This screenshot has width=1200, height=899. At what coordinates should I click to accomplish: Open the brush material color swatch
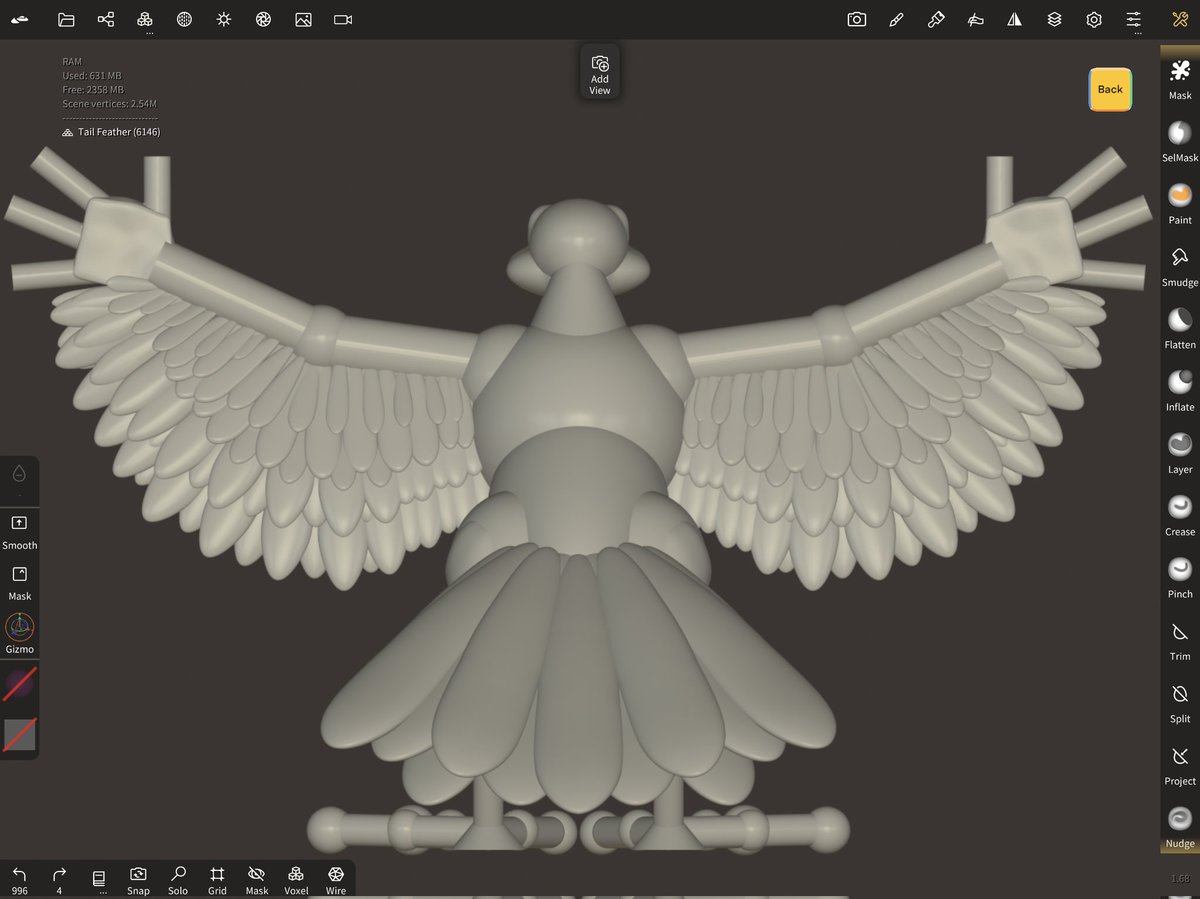(x=20, y=684)
